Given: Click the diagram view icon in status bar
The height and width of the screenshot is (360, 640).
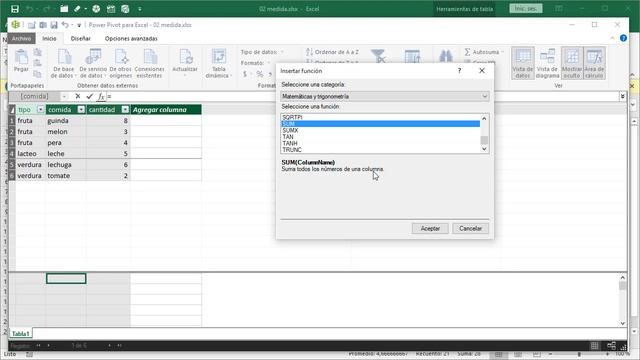Looking at the screenshot, I should 611,346.
